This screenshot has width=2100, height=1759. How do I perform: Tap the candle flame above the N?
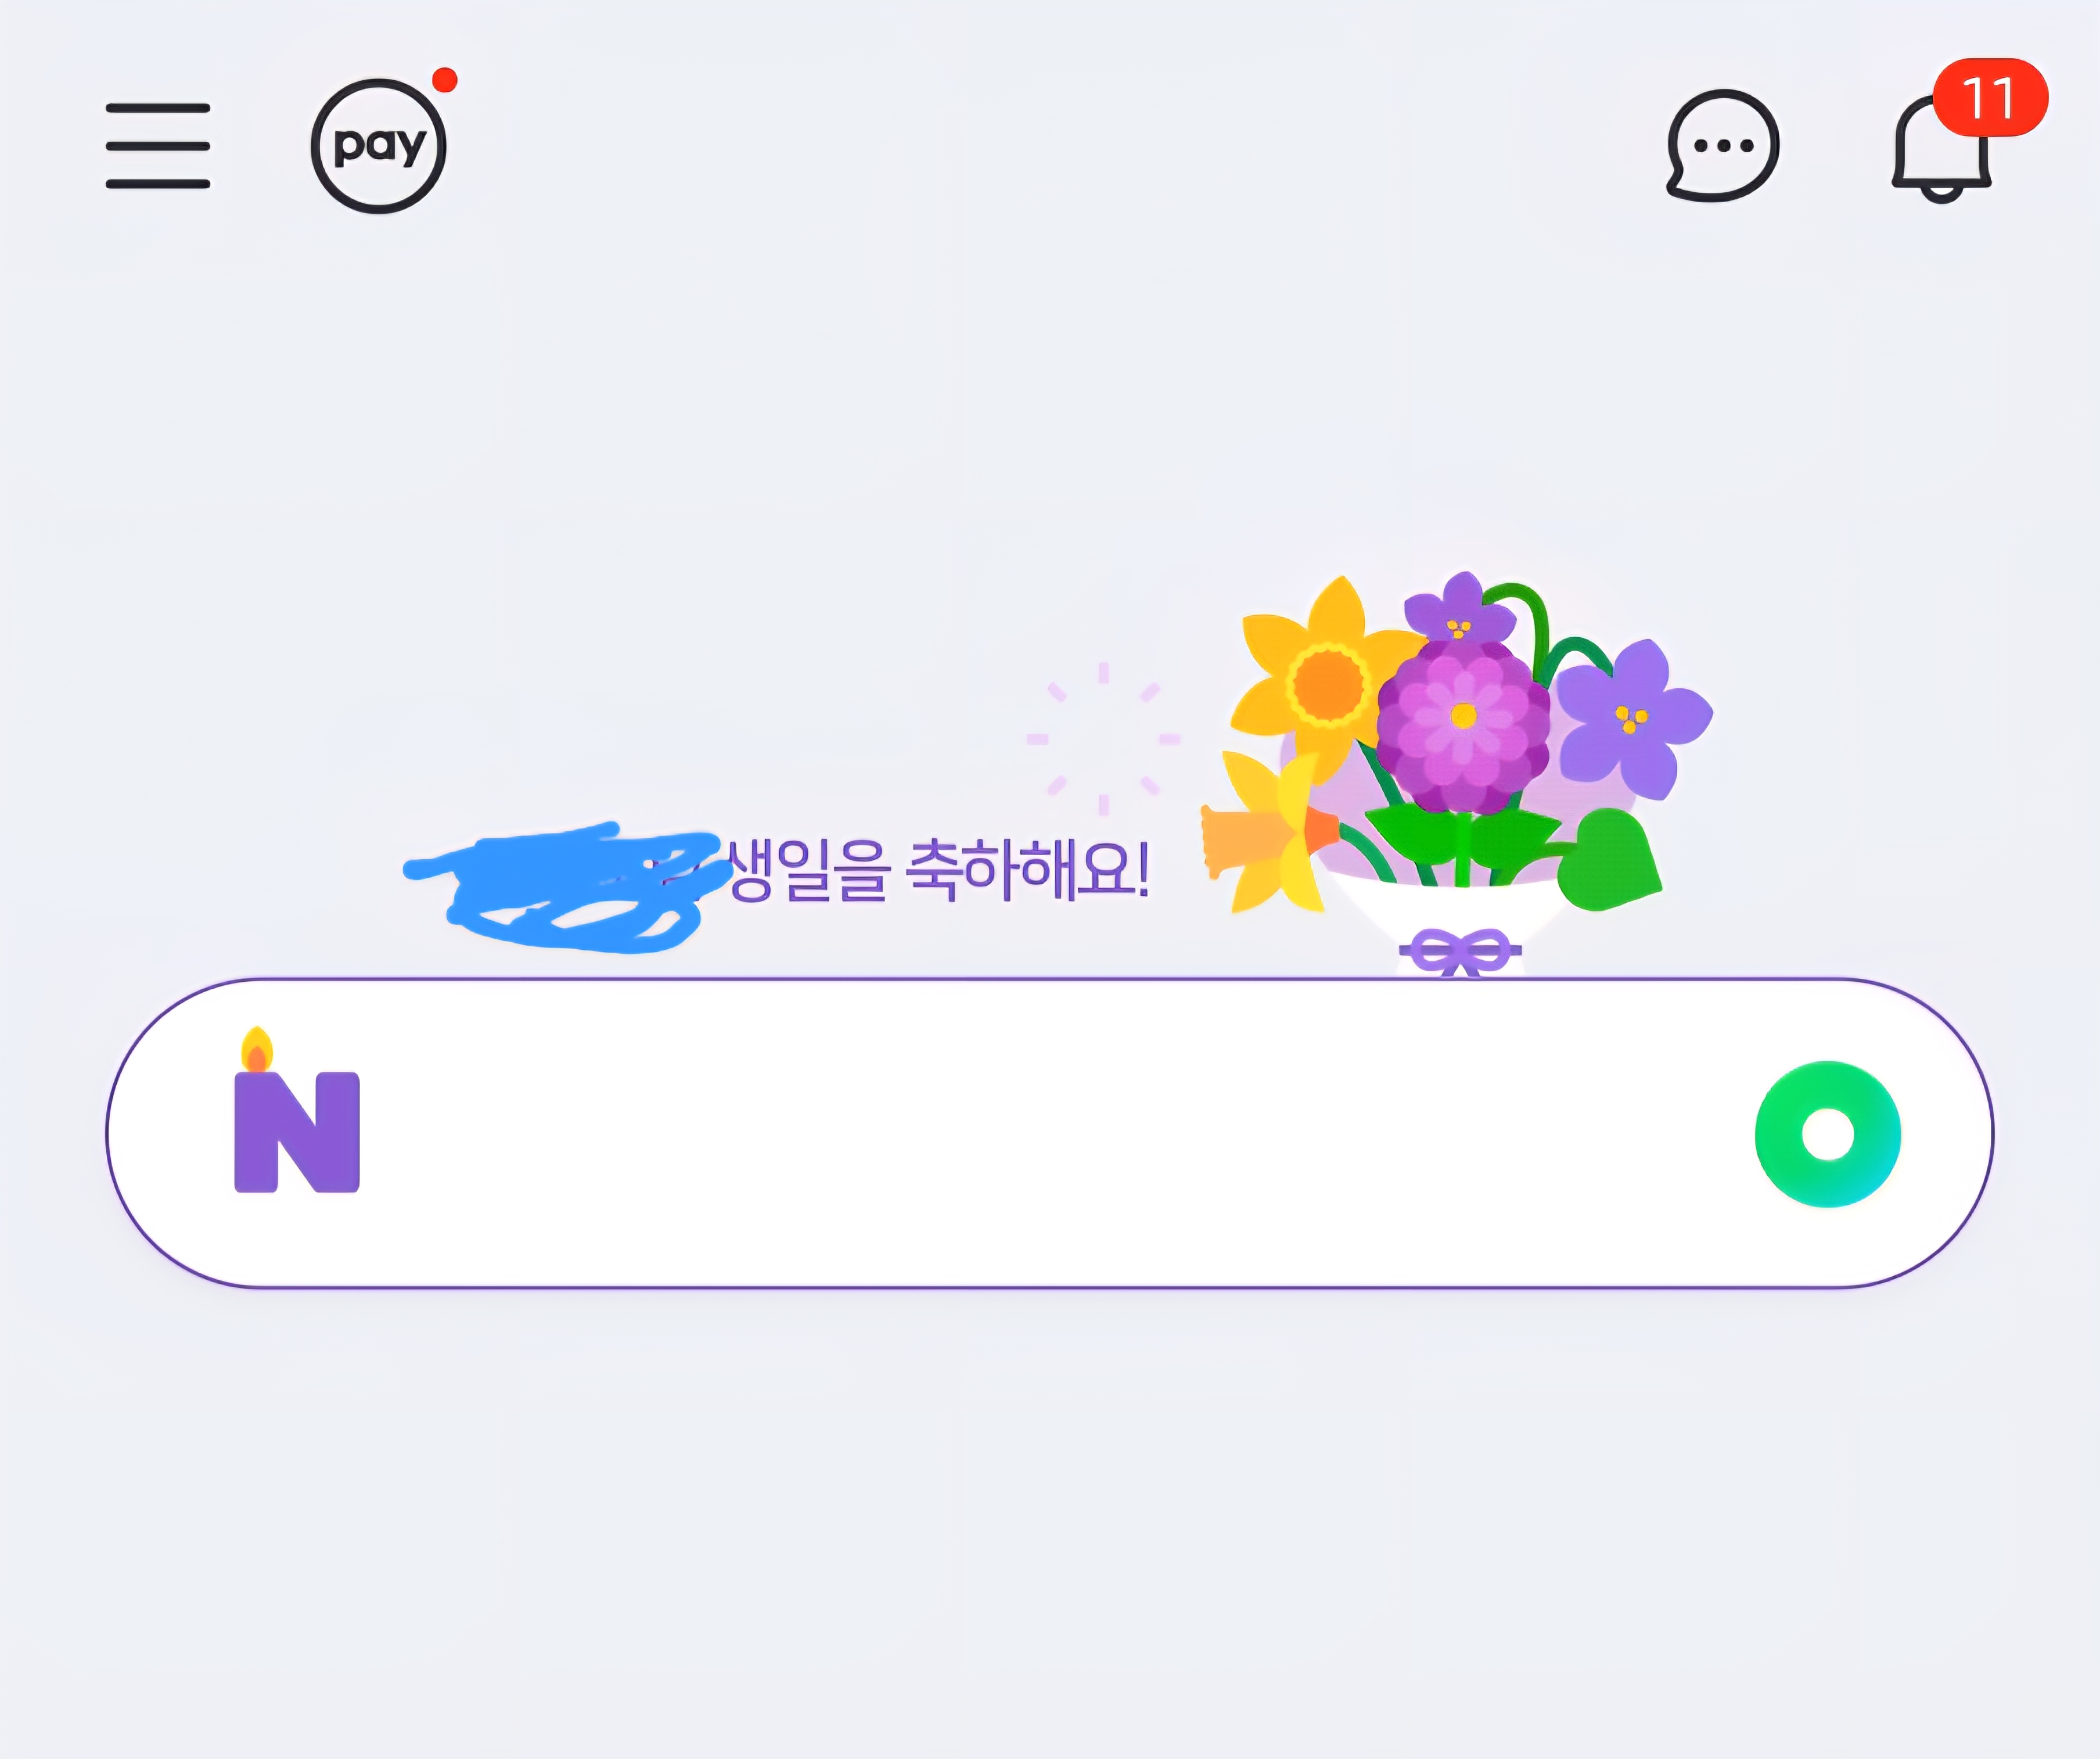[x=257, y=1049]
